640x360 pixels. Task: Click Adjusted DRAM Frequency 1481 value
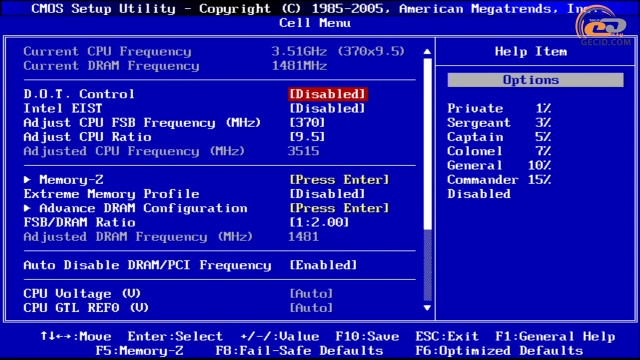click(304, 237)
